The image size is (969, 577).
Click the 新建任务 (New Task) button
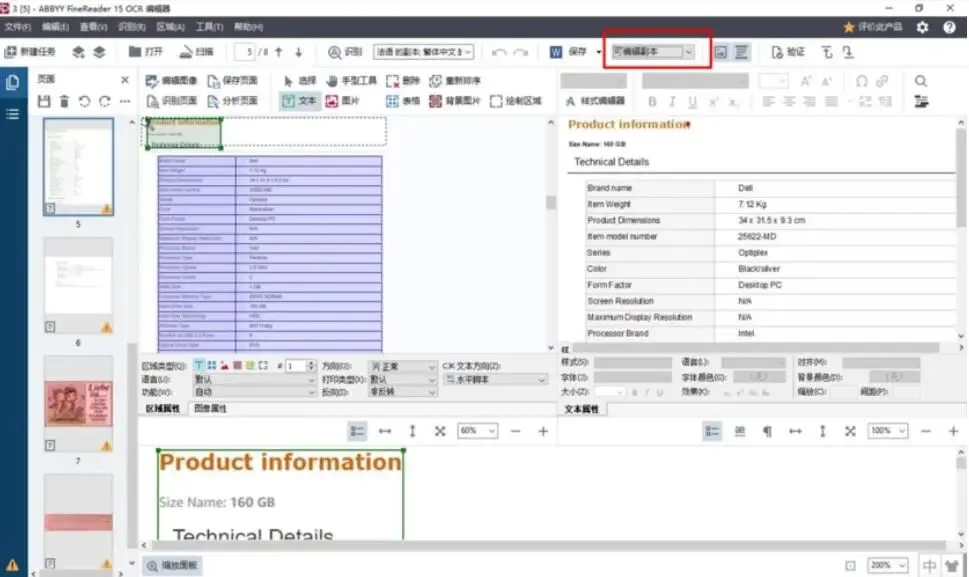30,52
